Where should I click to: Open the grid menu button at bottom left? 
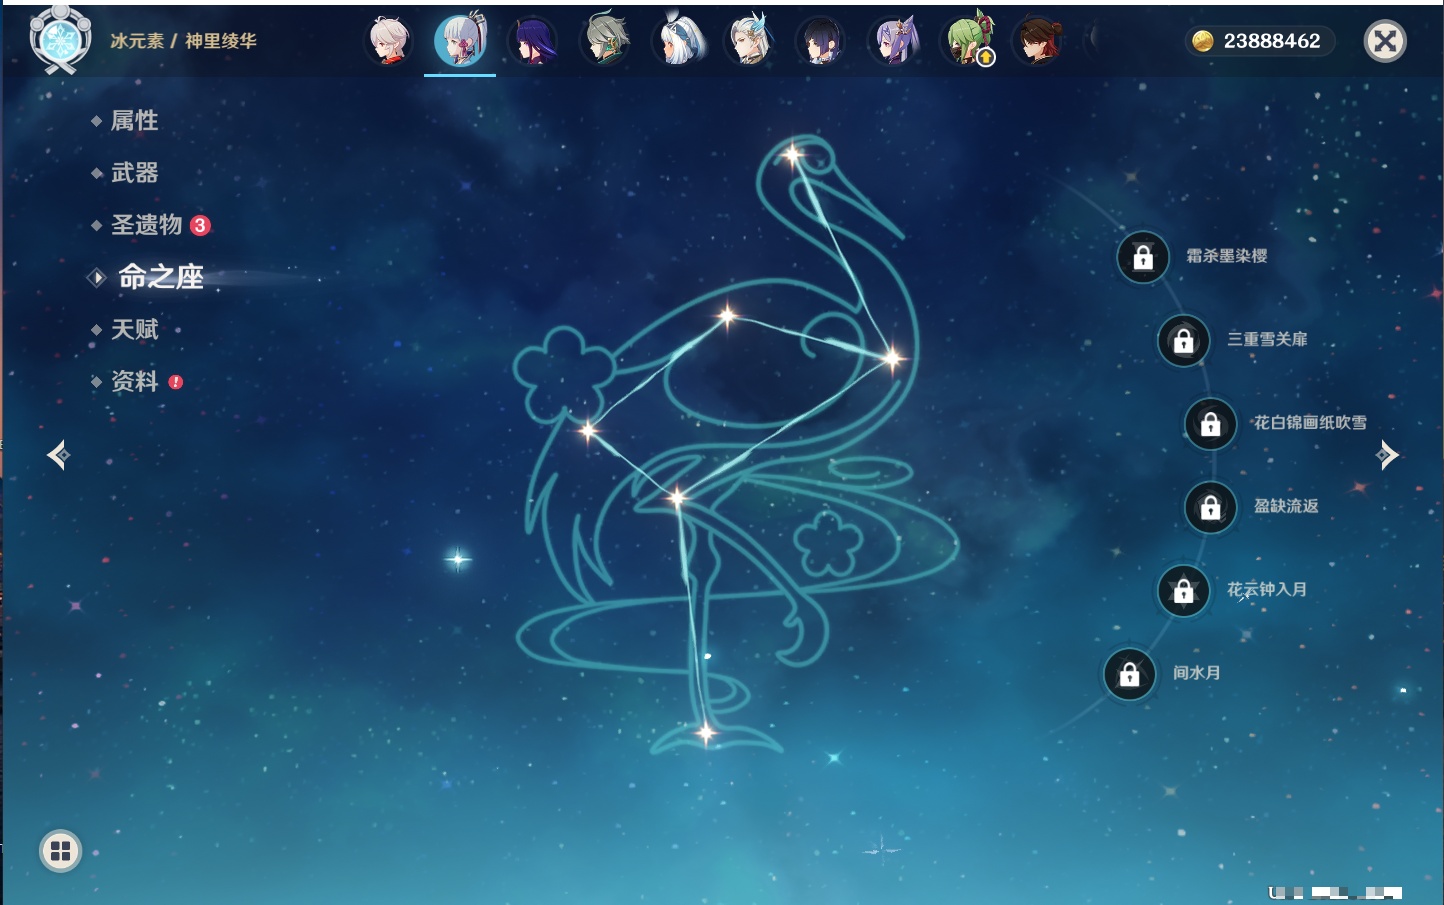(60, 851)
